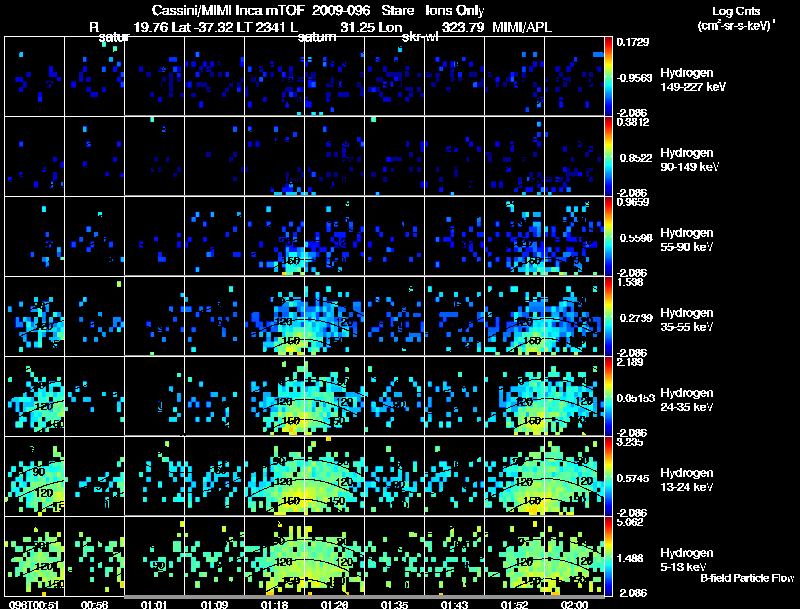Click the '01:01' time label
The height and width of the screenshot is (609, 800).
(x=154, y=604)
